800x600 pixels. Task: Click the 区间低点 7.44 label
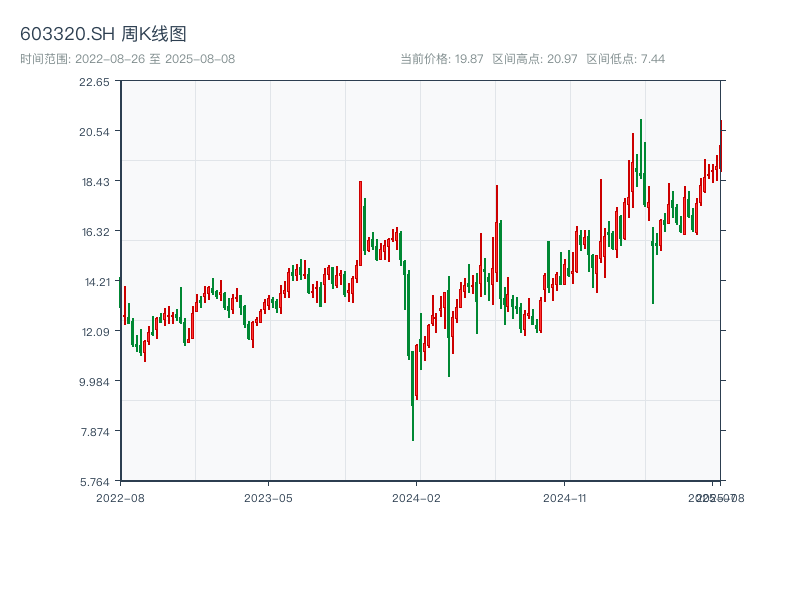point(625,59)
